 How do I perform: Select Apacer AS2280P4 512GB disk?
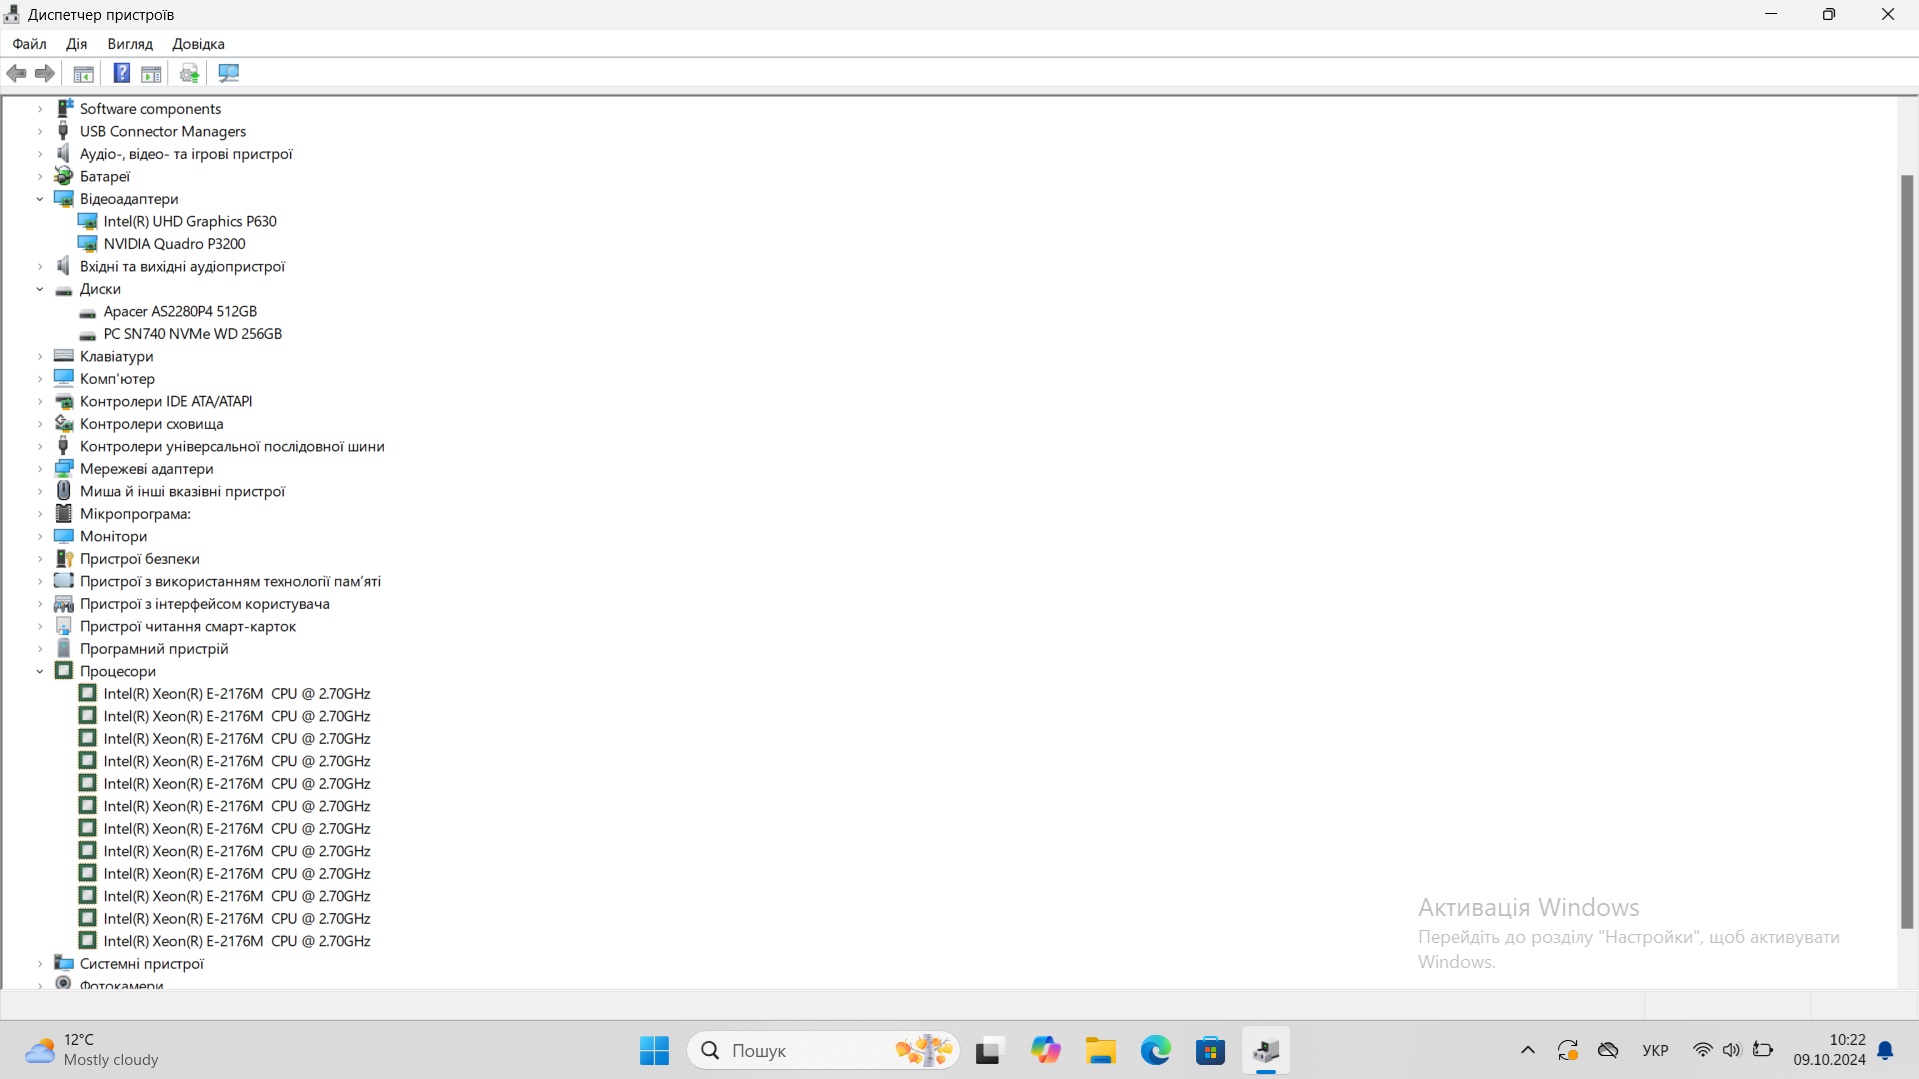pyautogui.click(x=180, y=311)
